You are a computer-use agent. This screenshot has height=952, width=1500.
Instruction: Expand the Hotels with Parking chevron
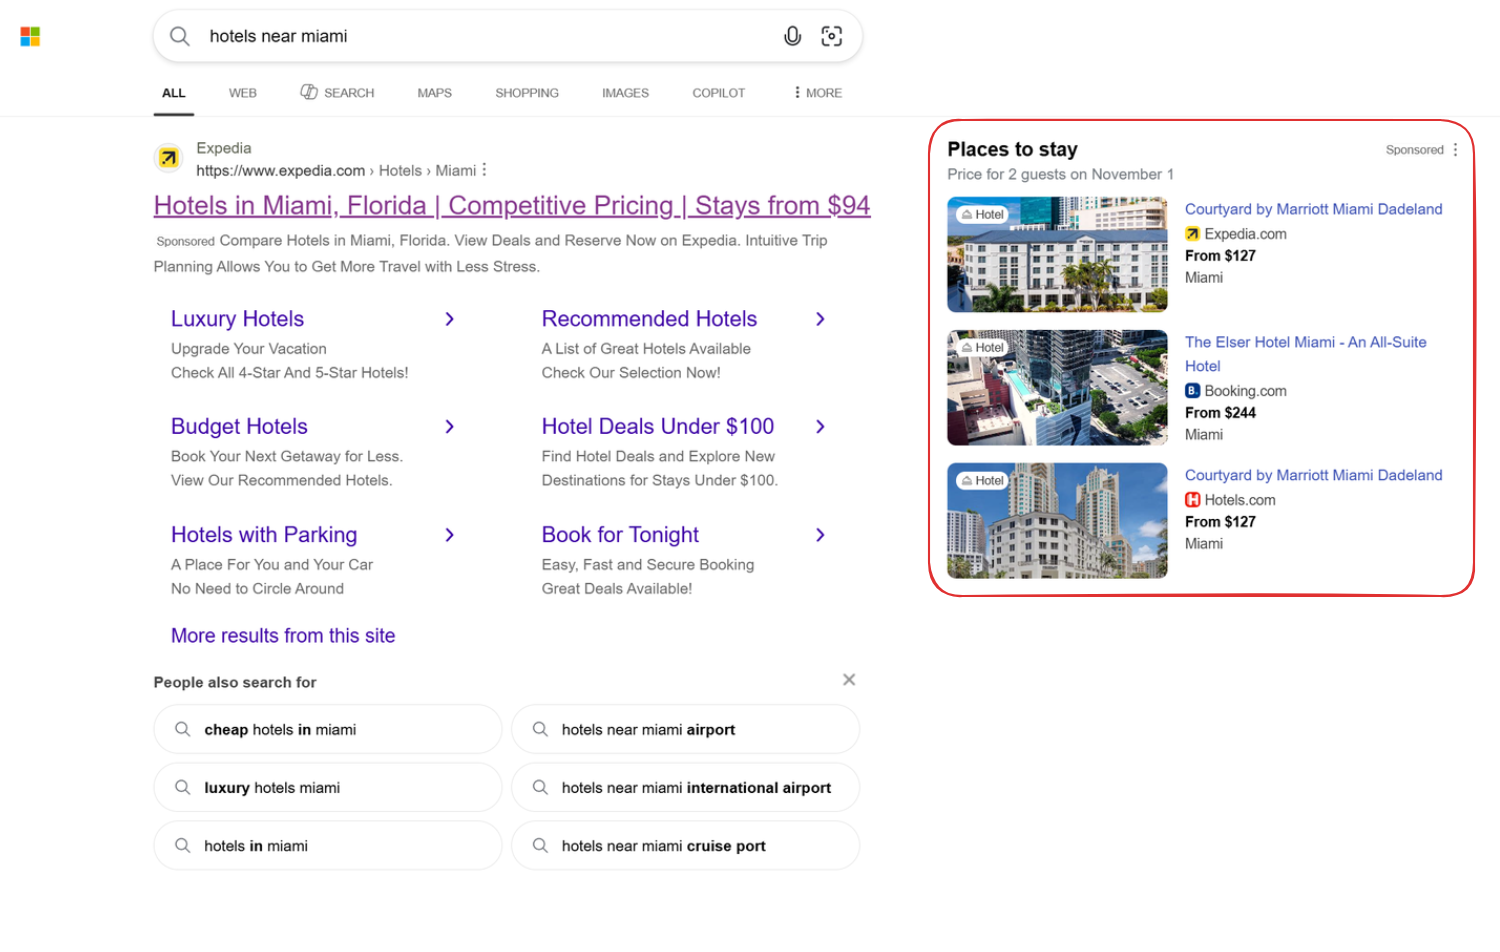pyautogui.click(x=450, y=535)
